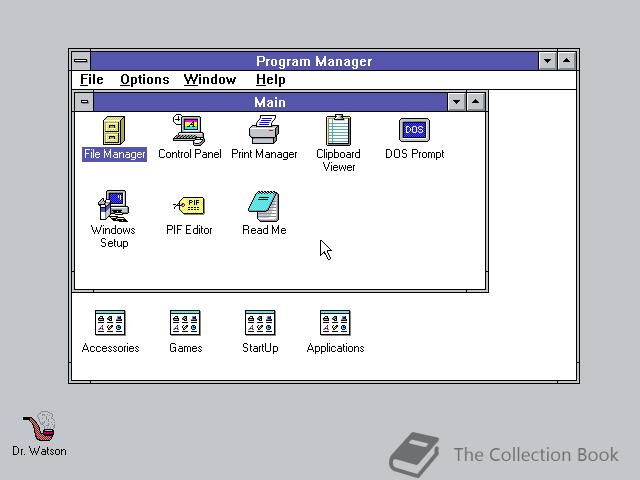This screenshot has width=640, height=480.
Task: Select the StartUp program group icon
Action: pyautogui.click(x=260, y=322)
